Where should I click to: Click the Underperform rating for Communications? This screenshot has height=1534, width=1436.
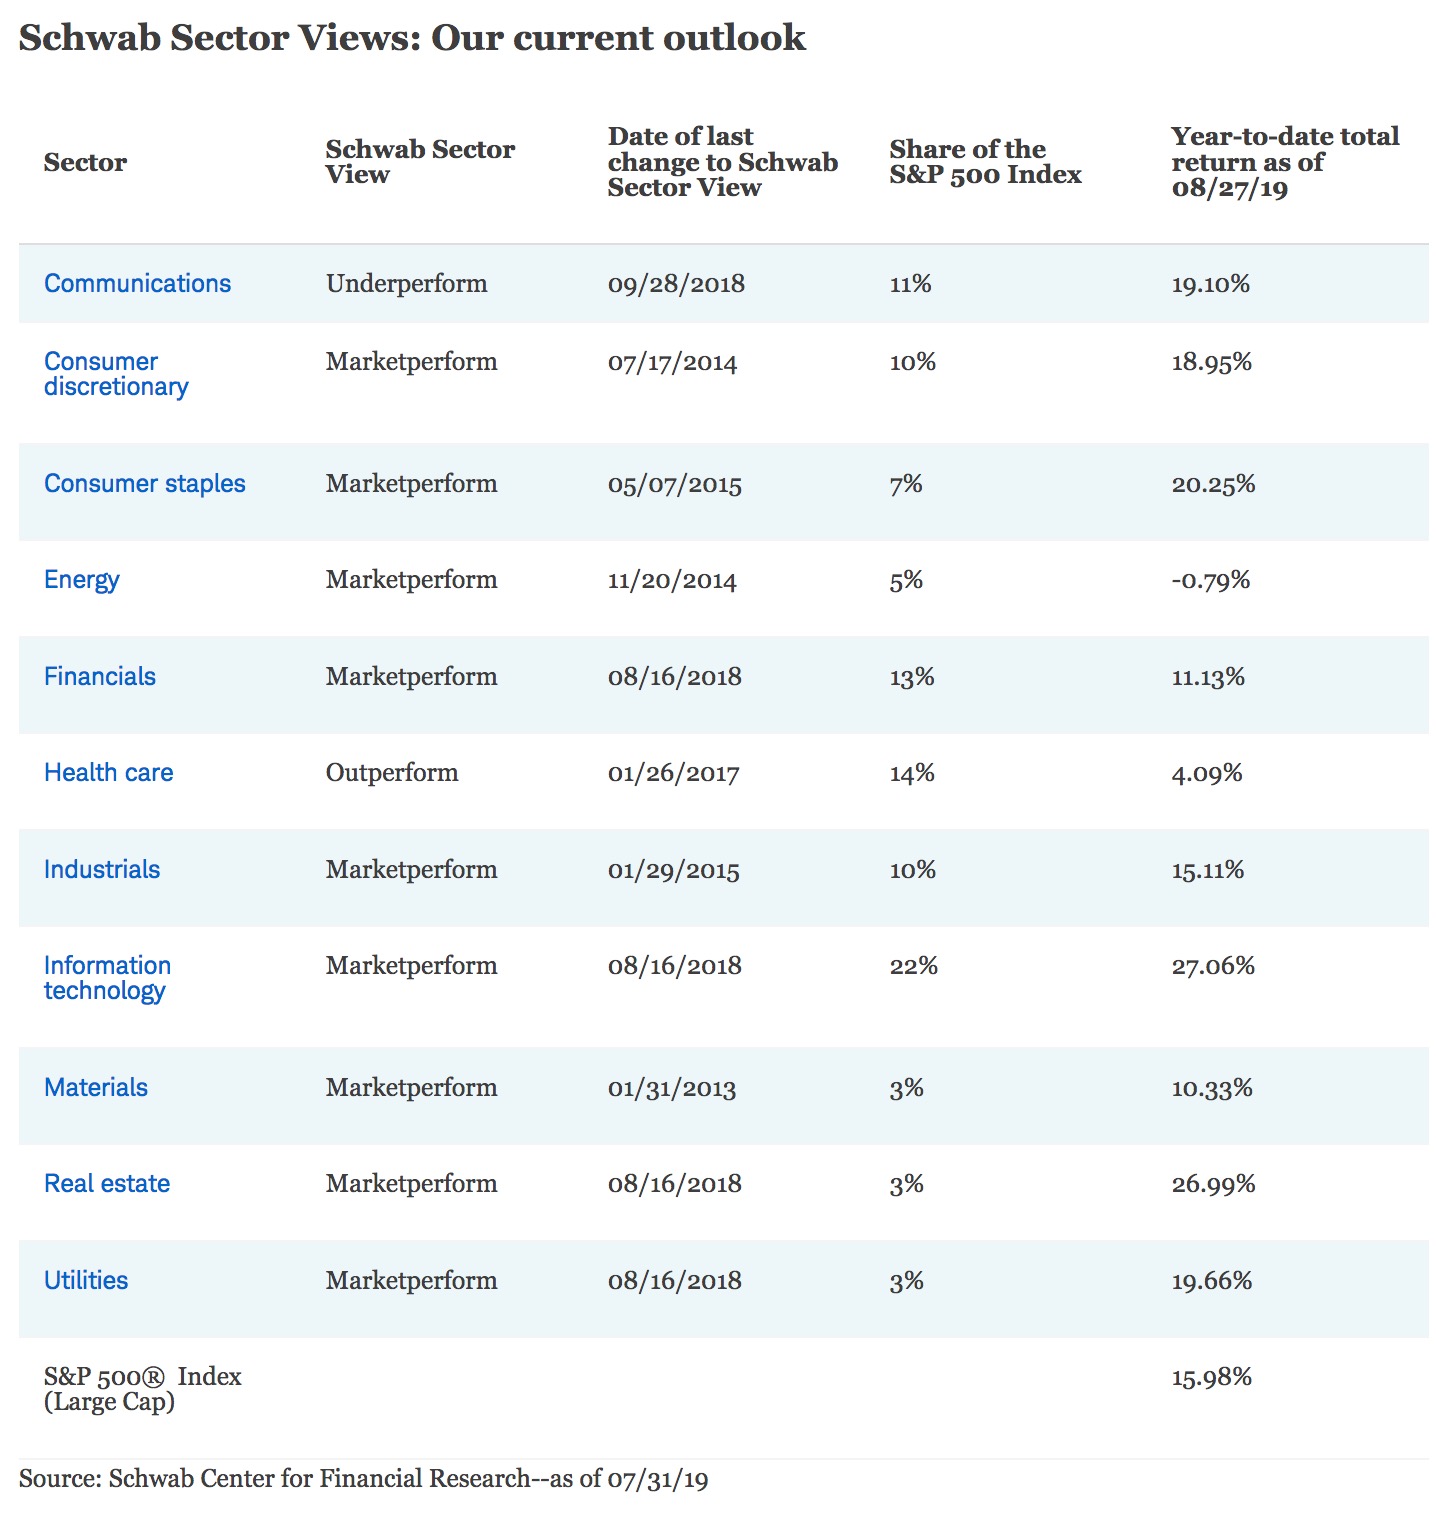(x=406, y=284)
